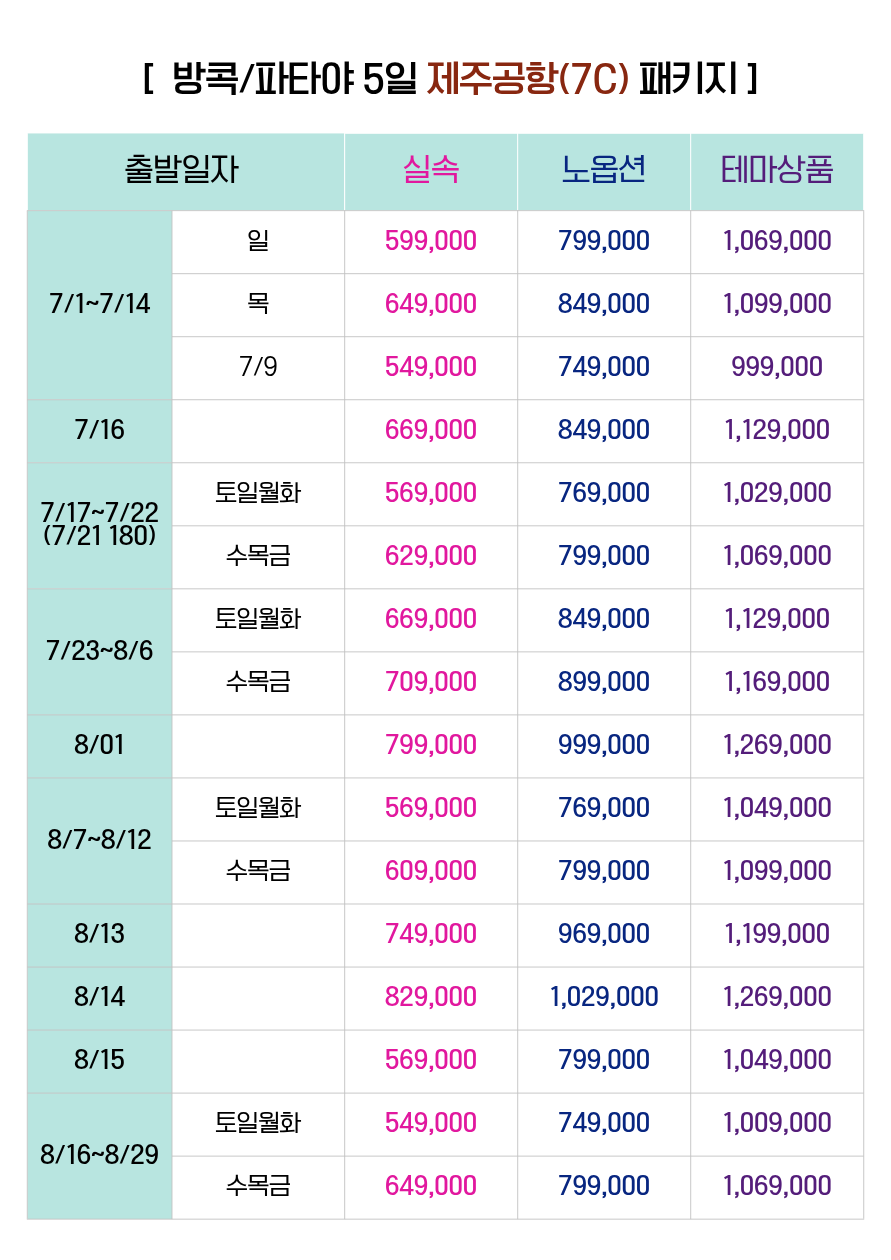891x1260 pixels.
Task: Select the 629,000 실속 price
Action: [431, 556]
